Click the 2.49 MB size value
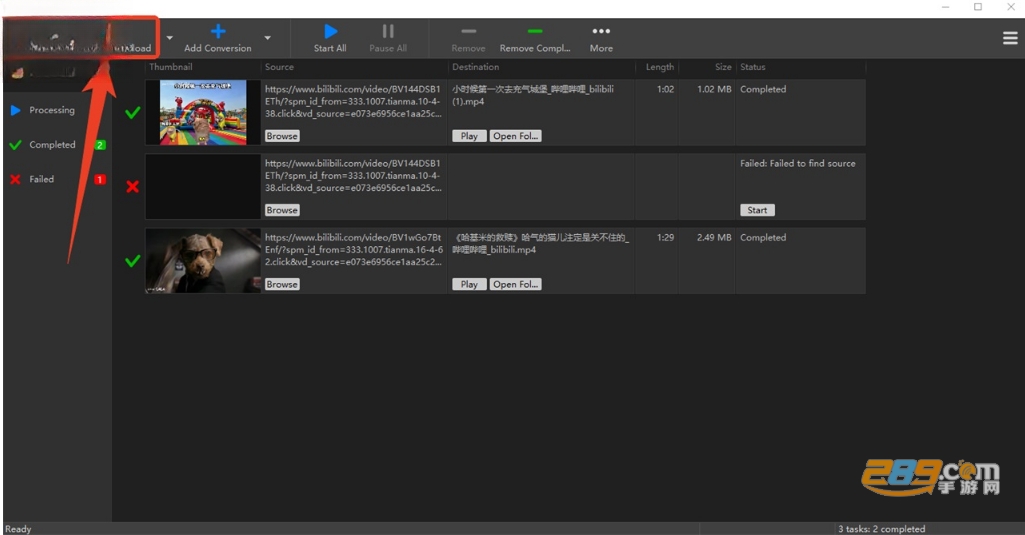 (714, 237)
